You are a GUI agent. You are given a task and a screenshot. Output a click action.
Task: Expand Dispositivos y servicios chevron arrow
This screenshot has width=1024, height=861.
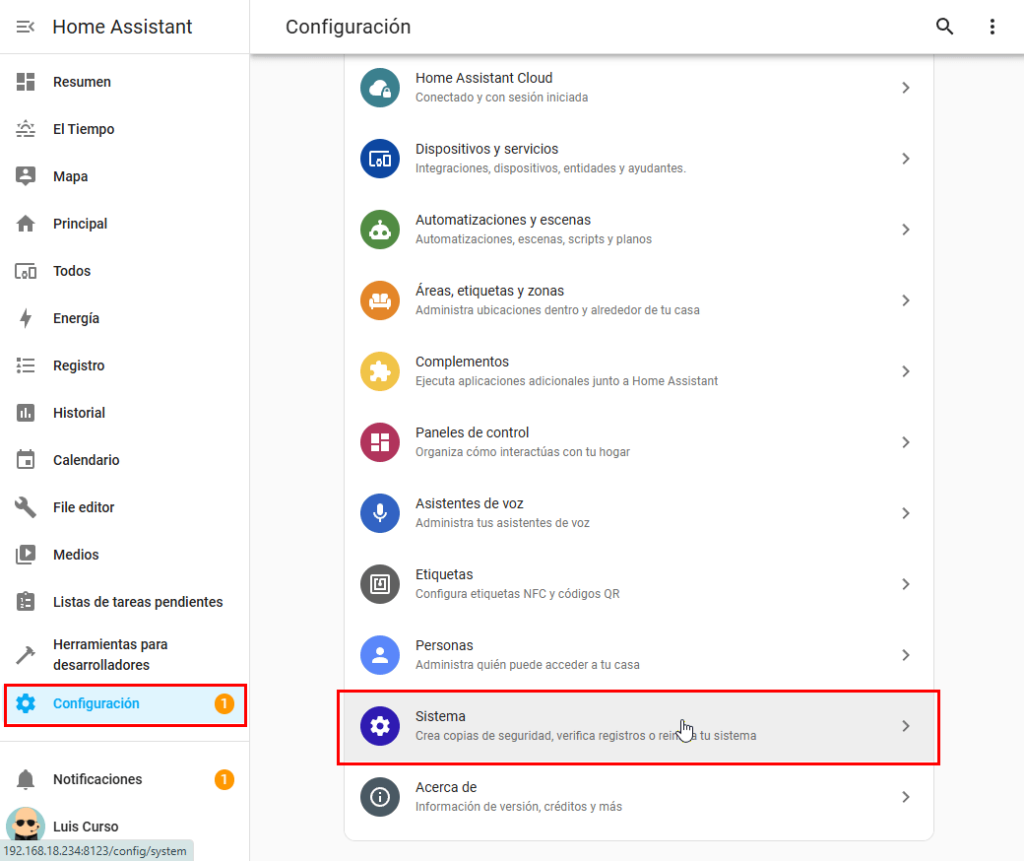coord(905,159)
